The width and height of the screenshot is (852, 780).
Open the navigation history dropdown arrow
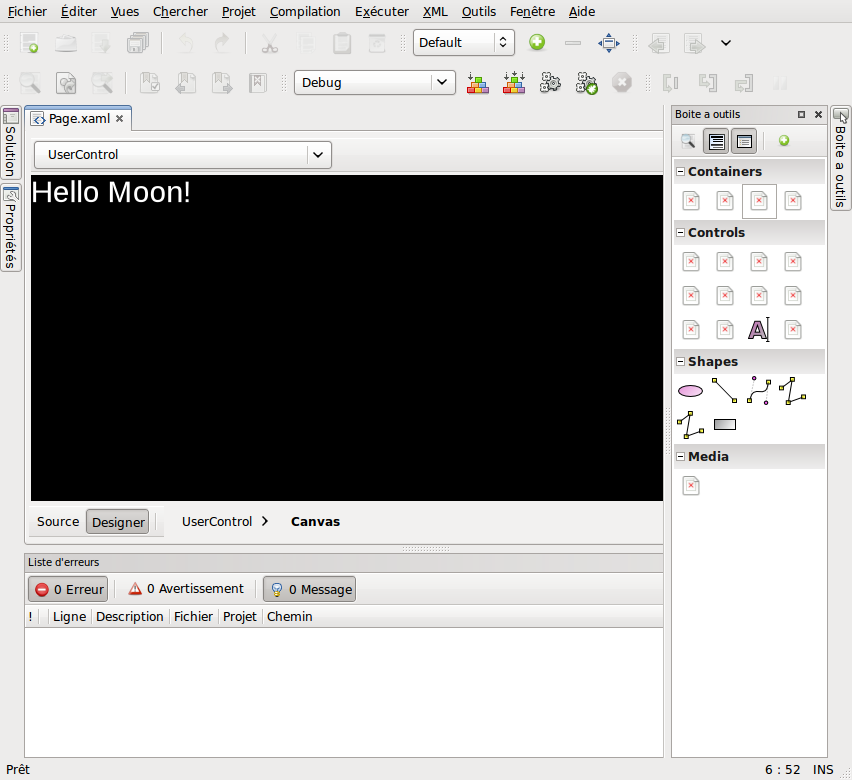point(726,42)
